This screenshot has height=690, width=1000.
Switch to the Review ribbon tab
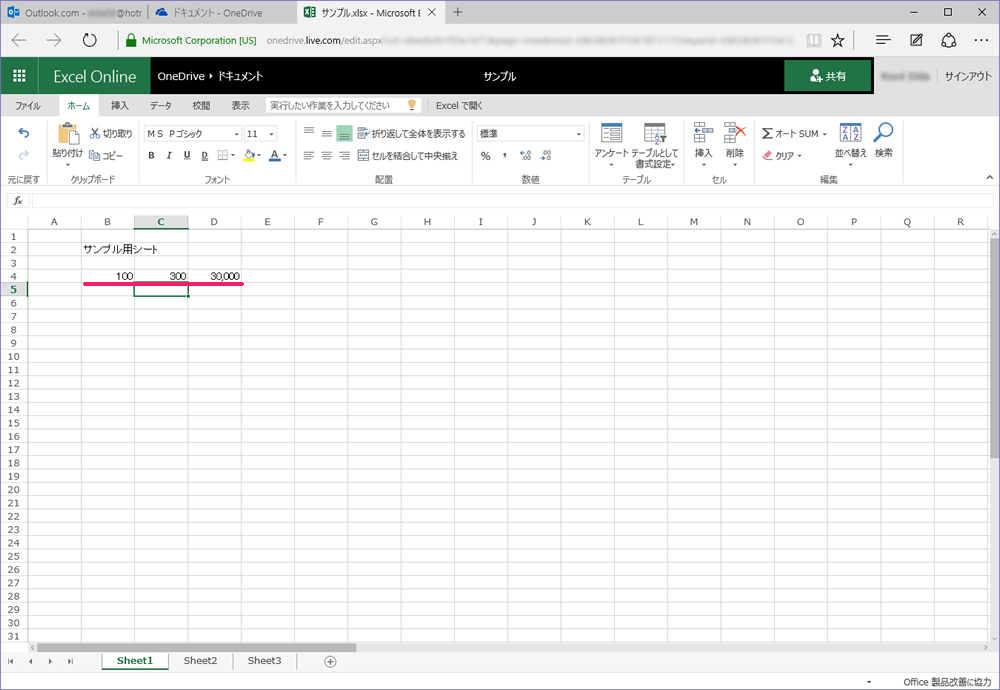[x=201, y=105]
